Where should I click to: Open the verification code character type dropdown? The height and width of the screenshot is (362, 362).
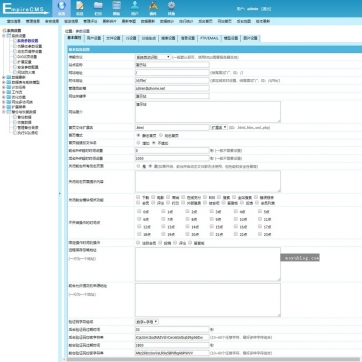click(x=147, y=322)
